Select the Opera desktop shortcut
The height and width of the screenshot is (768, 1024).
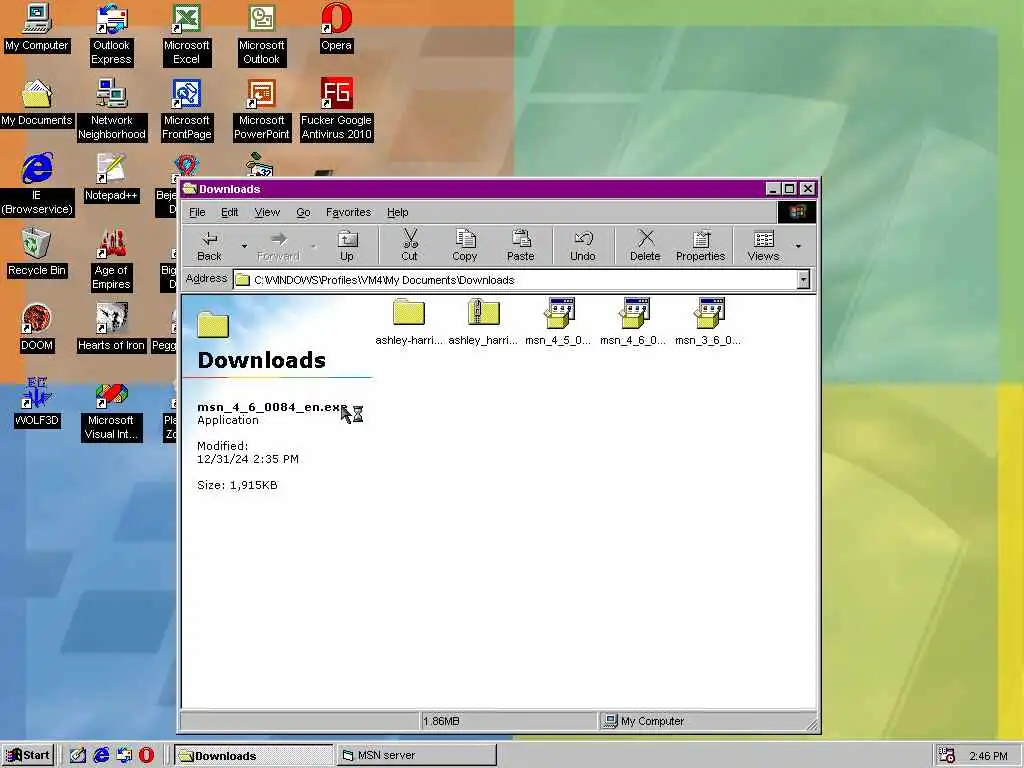point(336,28)
